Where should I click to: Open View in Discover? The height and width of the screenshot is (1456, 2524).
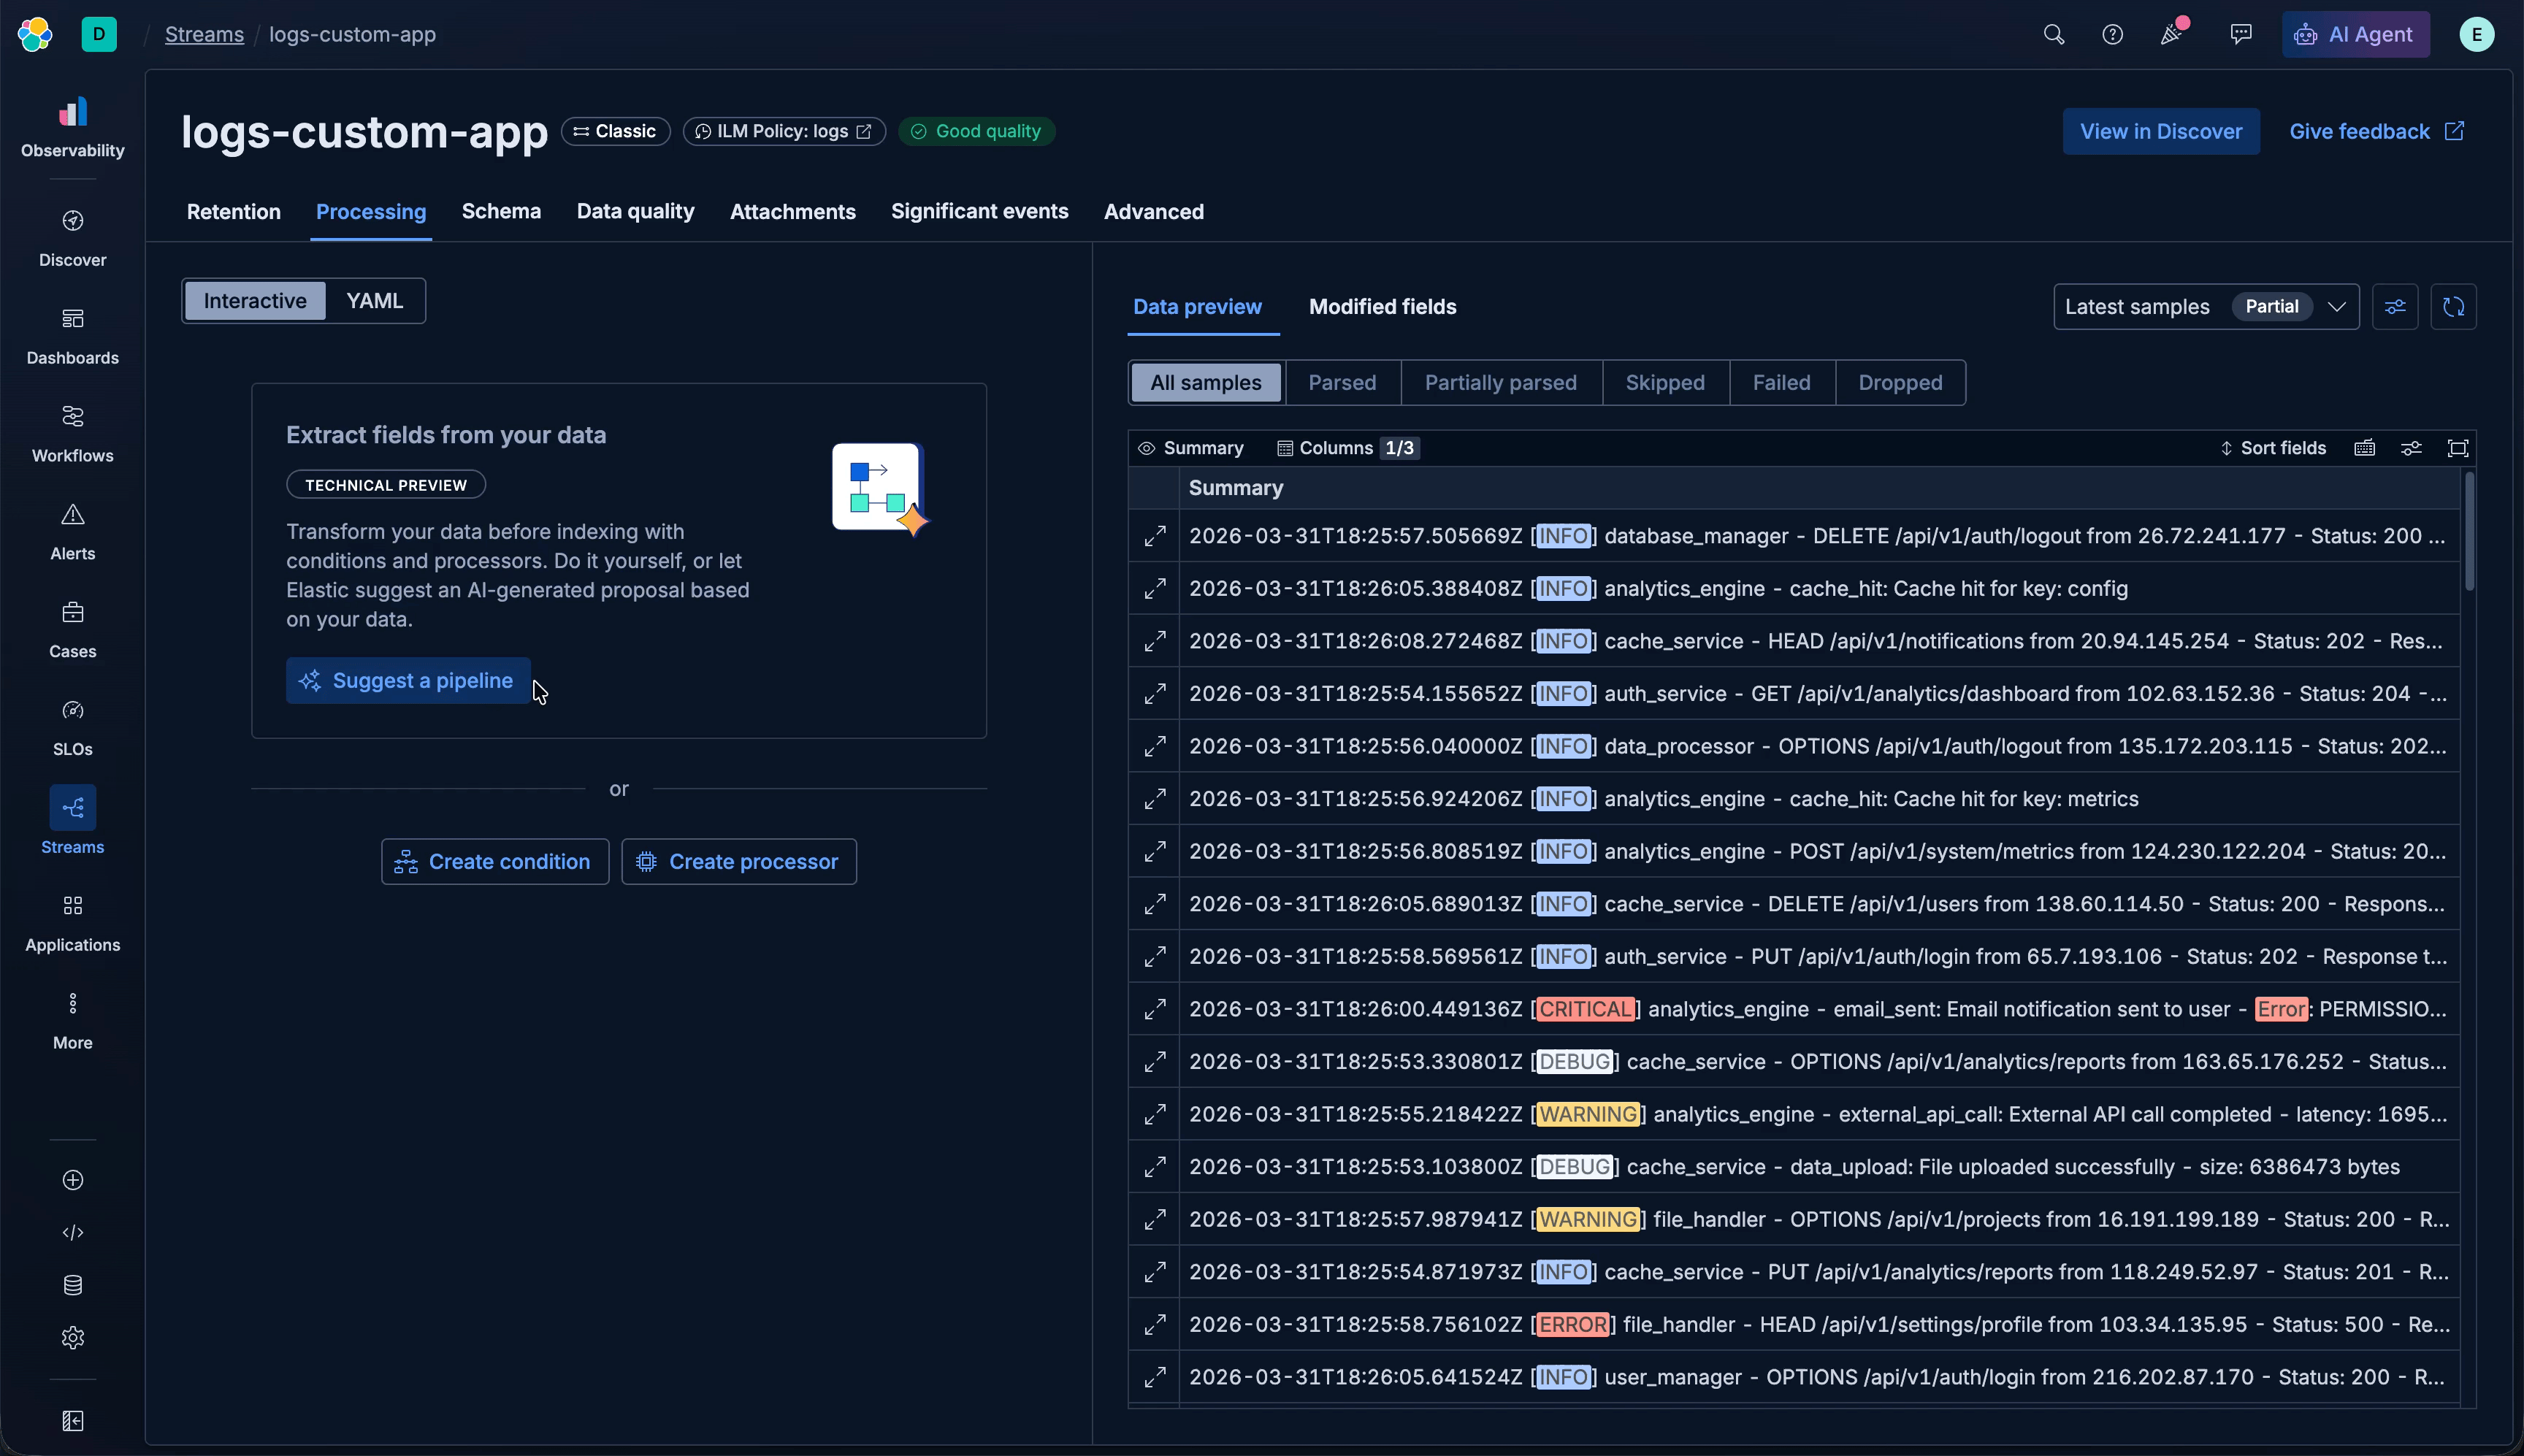[x=2160, y=131]
